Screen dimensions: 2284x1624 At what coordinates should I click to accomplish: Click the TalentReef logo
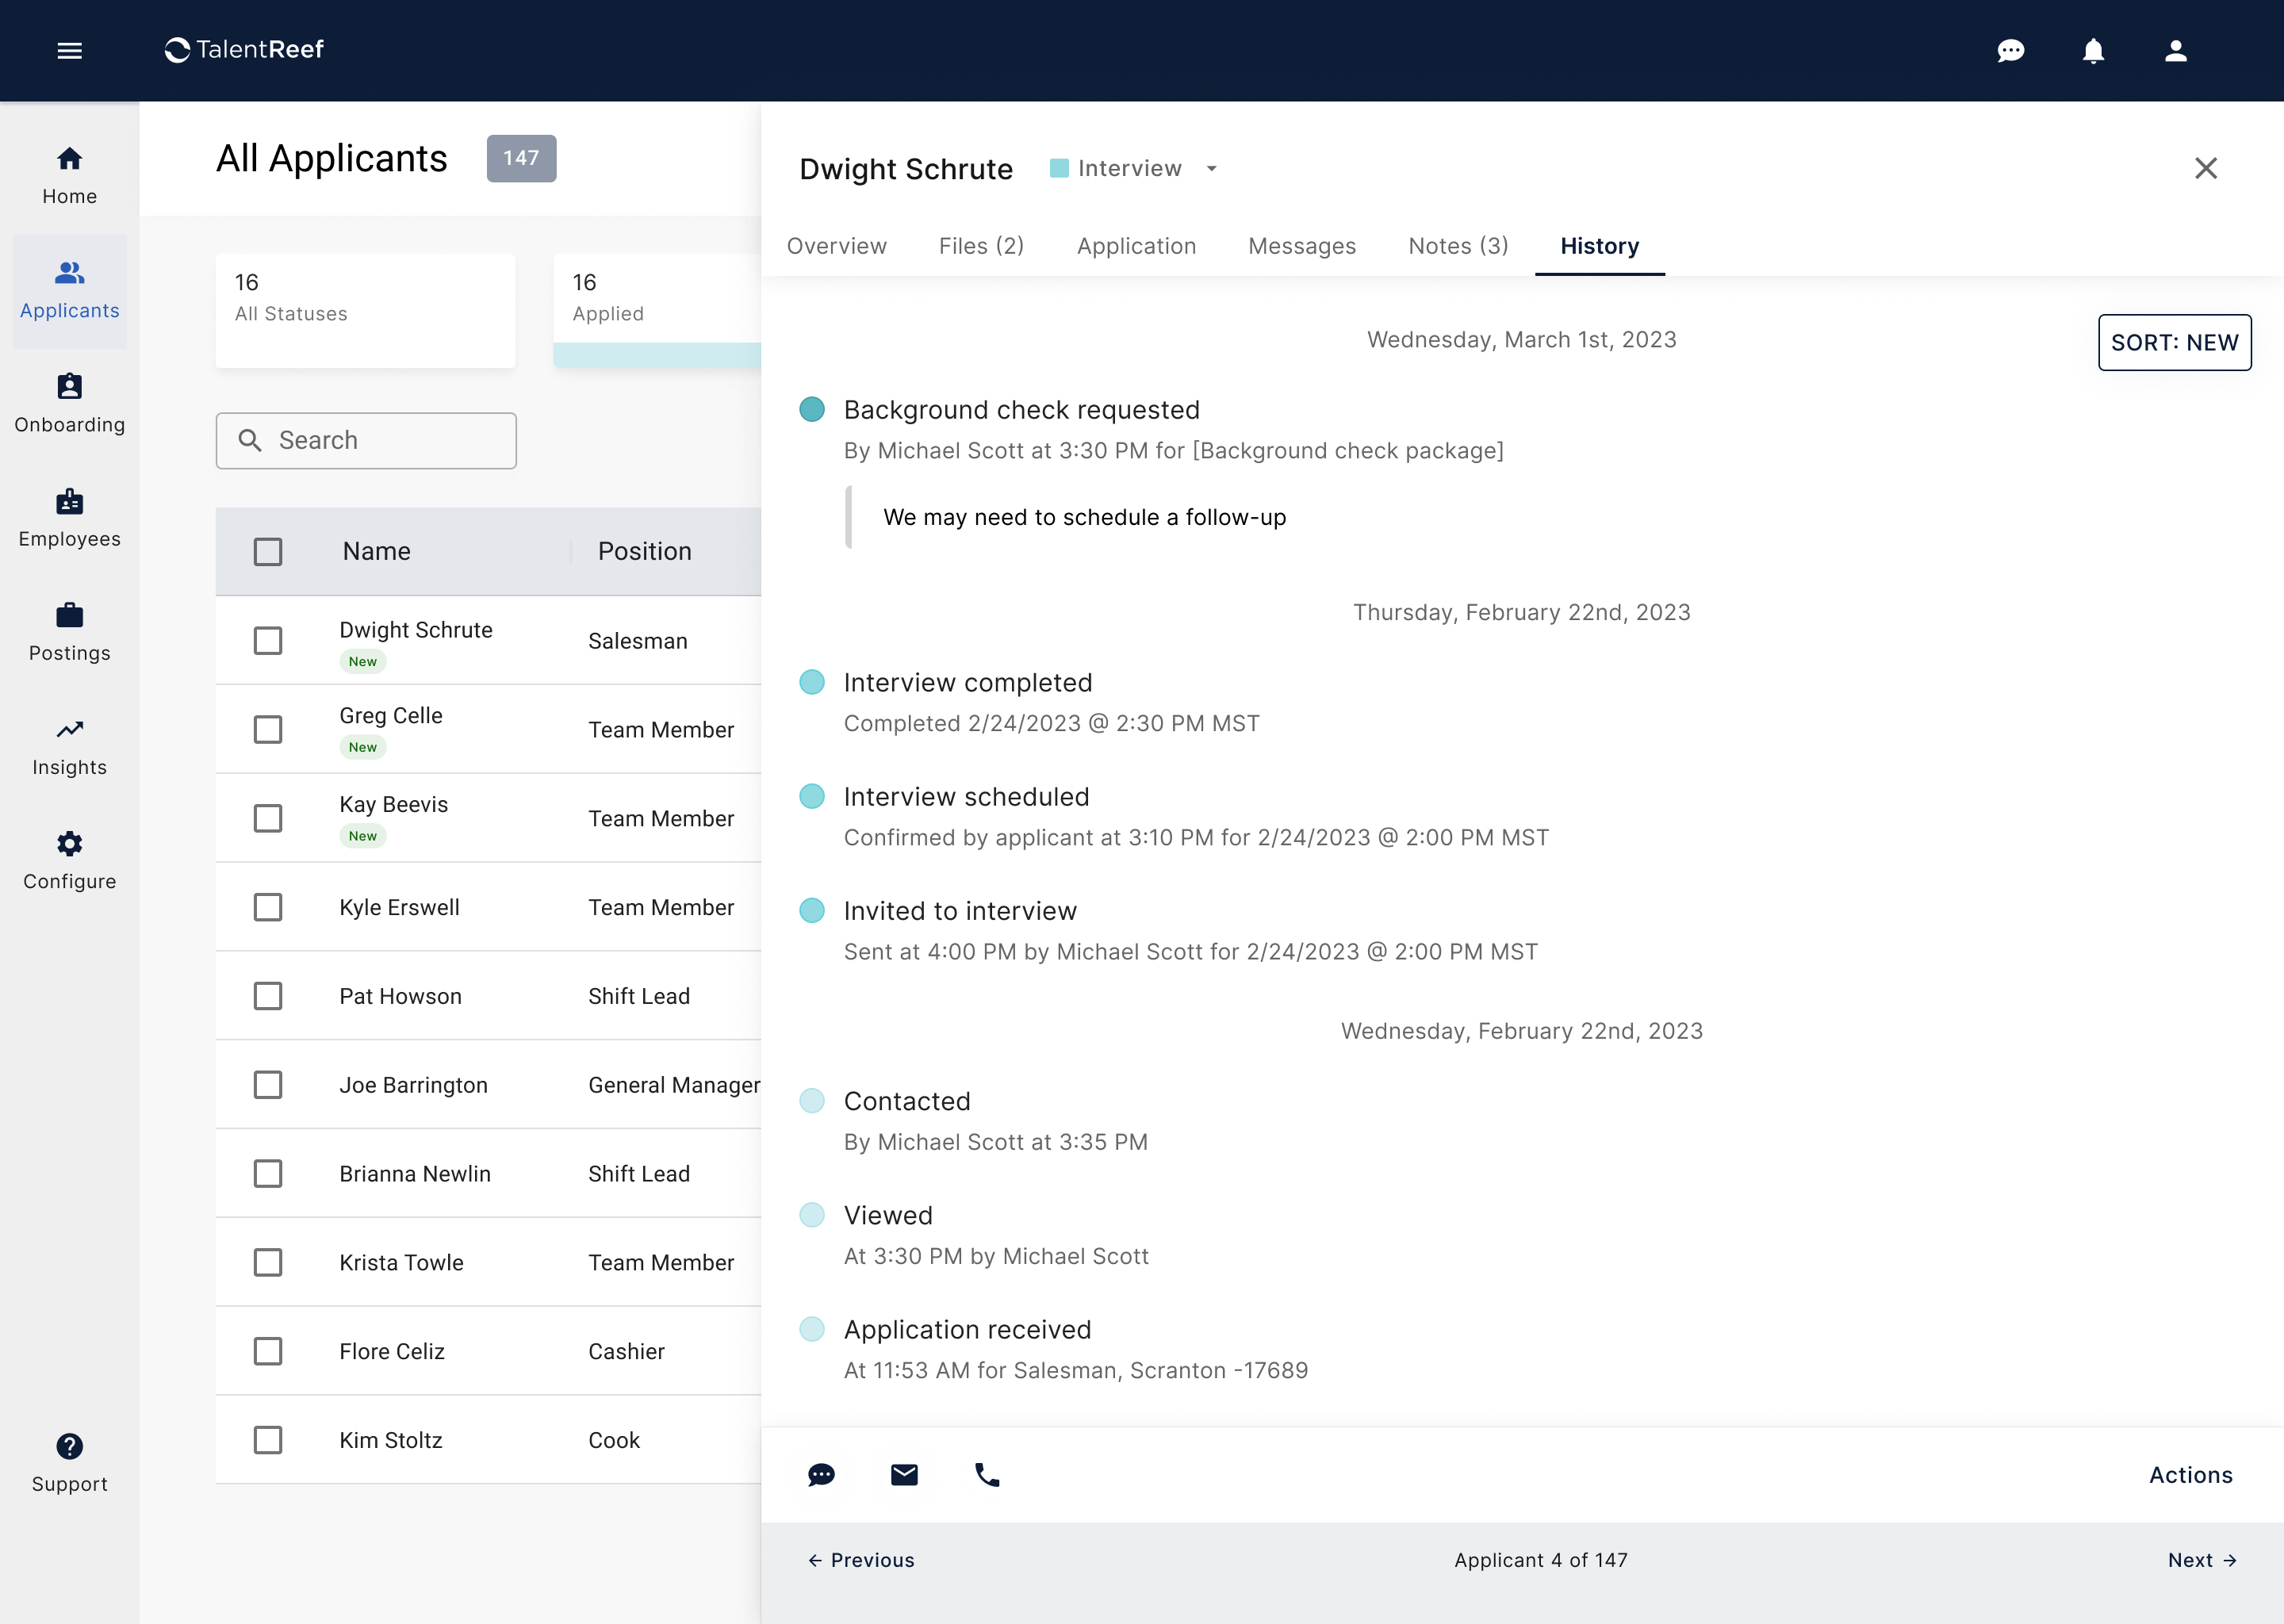[244, 50]
